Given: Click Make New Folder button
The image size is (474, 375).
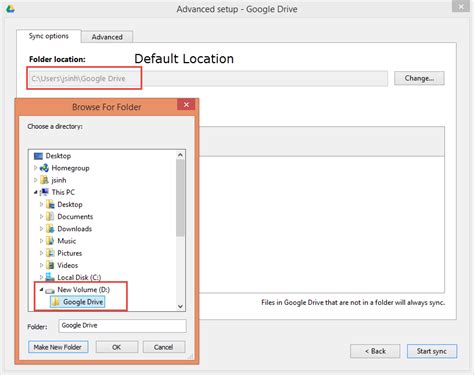Looking at the screenshot, I should click(x=58, y=347).
